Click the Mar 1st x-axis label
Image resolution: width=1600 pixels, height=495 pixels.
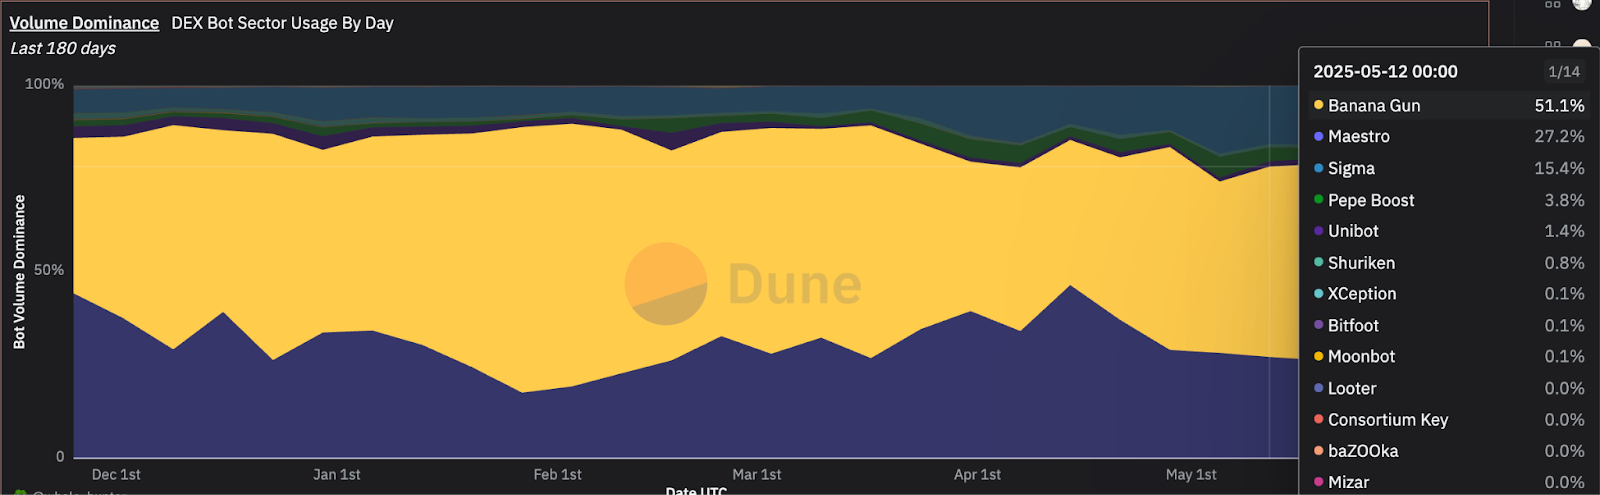pyautogui.click(x=757, y=474)
